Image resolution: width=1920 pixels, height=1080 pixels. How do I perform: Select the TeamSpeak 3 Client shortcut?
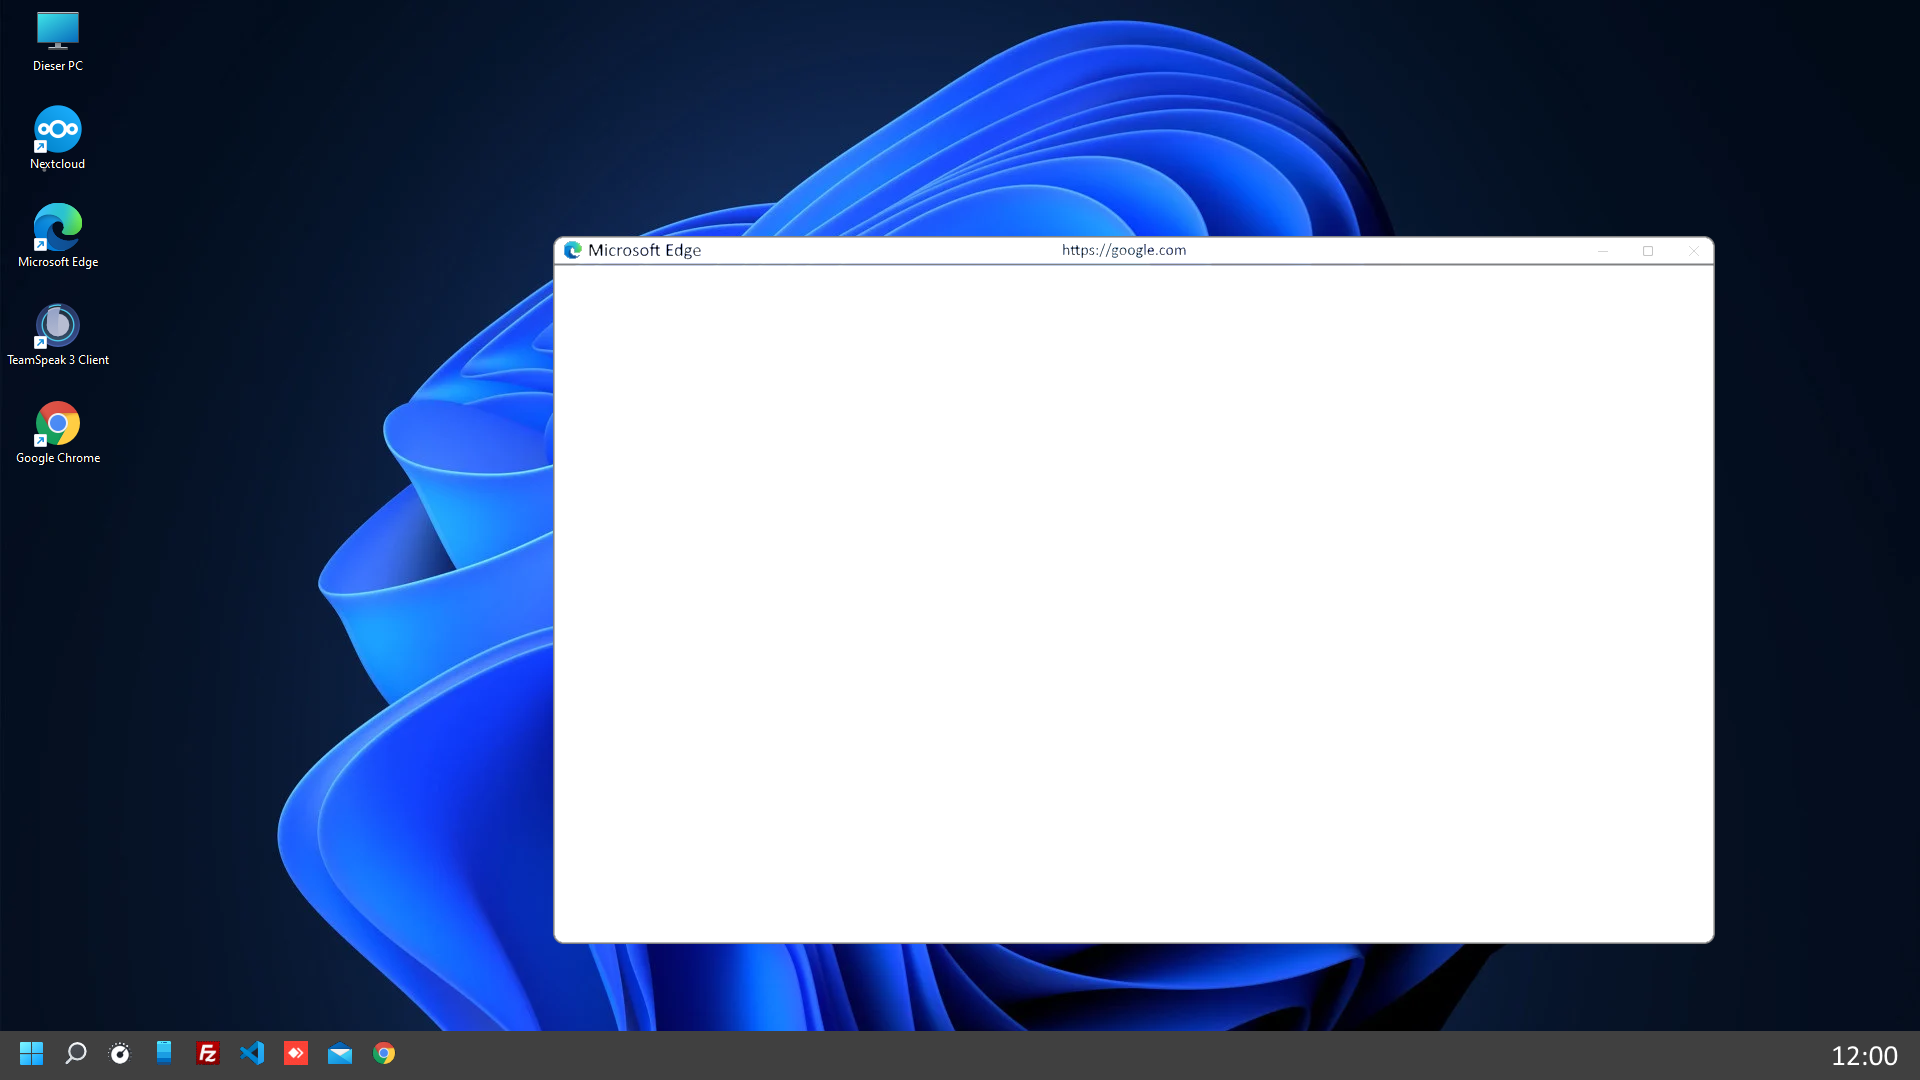click(x=58, y=333)
